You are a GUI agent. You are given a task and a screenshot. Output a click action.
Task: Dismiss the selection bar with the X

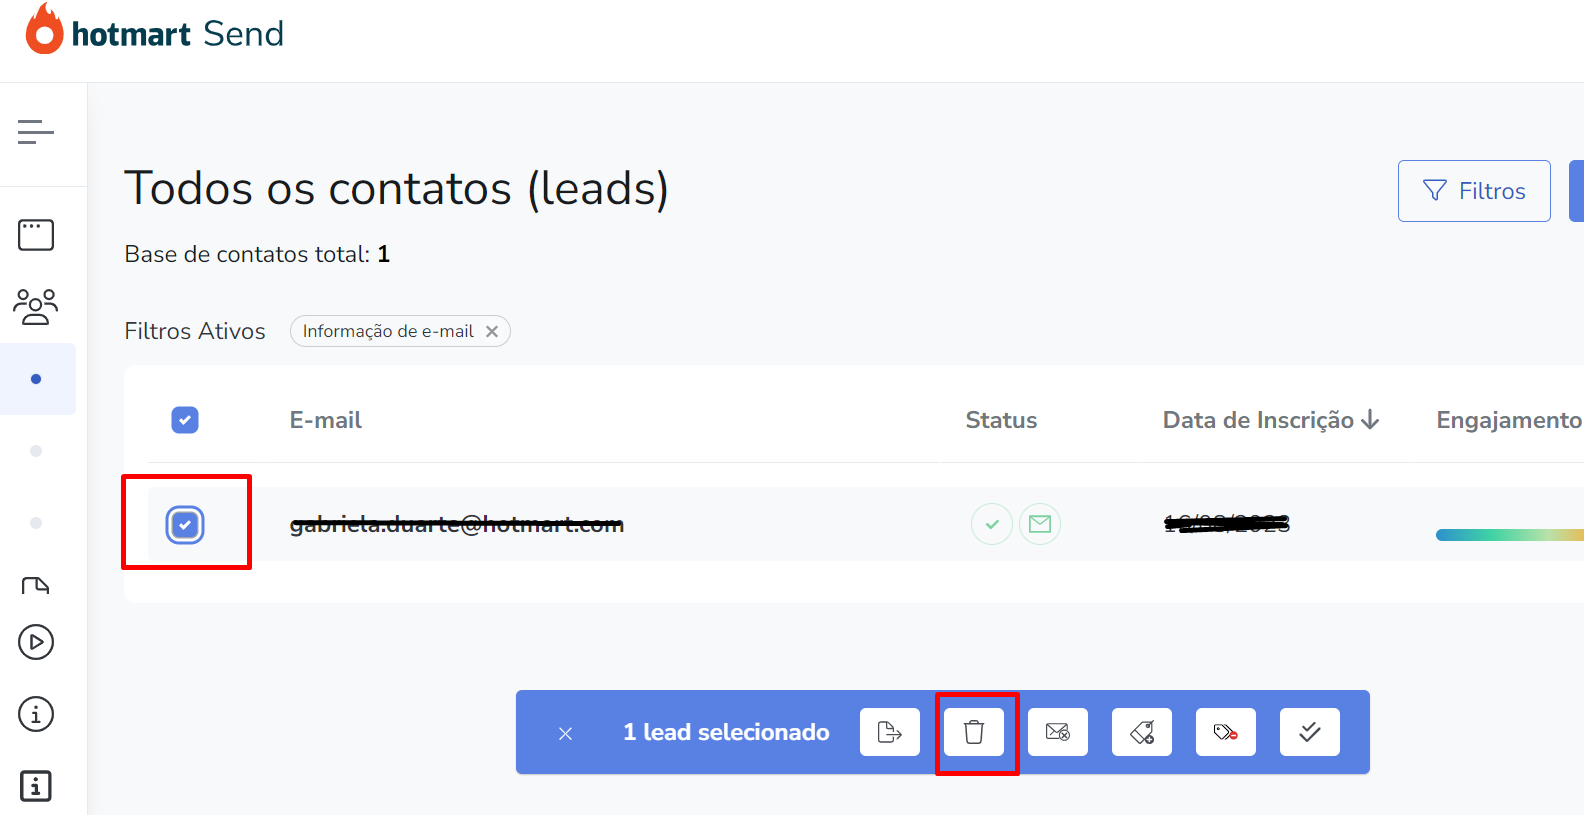[x=565, y=733]
